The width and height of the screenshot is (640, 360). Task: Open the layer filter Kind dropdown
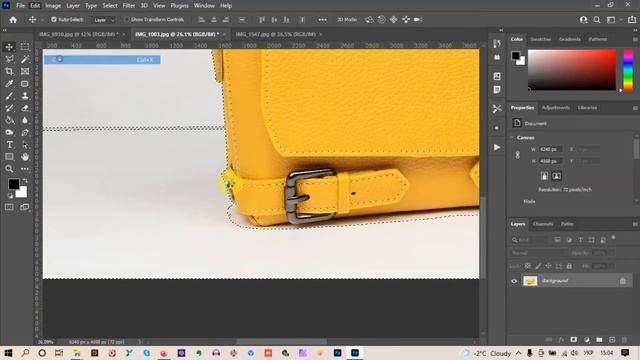(x=529, y=240)
